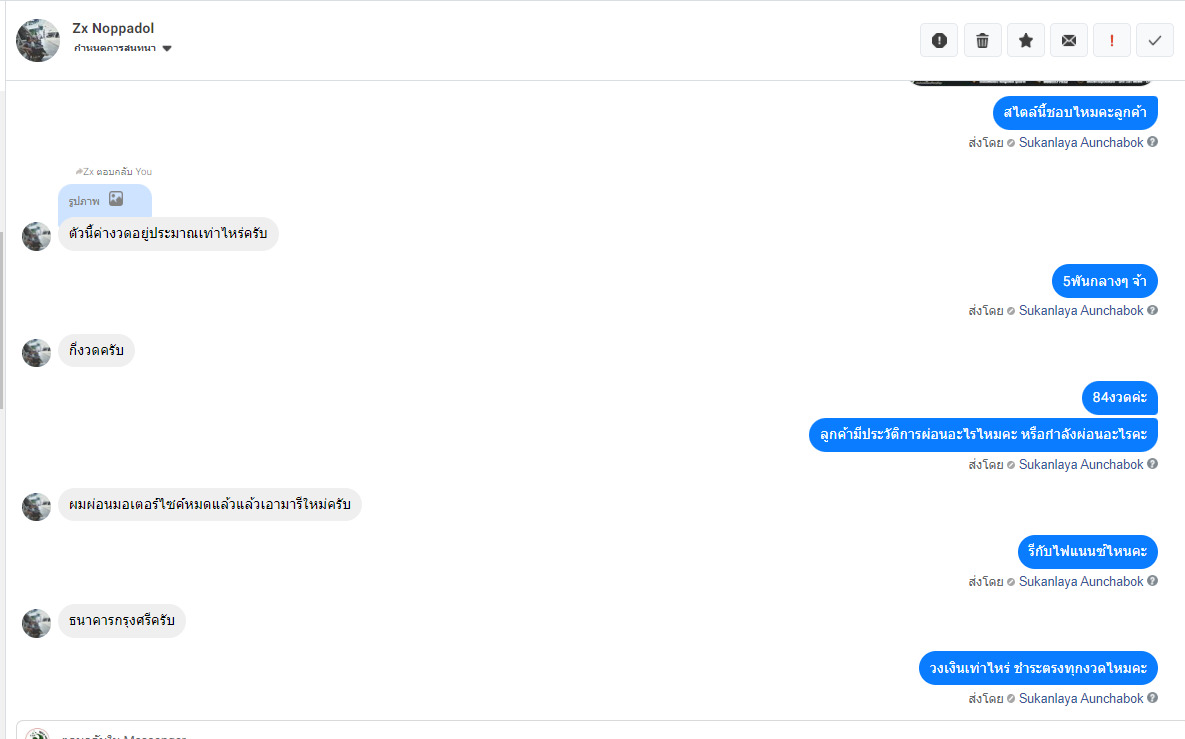Click avatar beside 'กี่งวดครับ' message
The height and width of the screenshot is (739, 1185).
coord(36,352)
